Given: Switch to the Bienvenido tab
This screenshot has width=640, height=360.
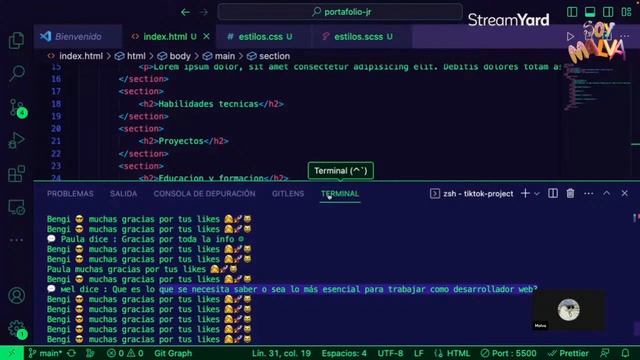Looking at the screenshot, I should click(x=78, y=37).
